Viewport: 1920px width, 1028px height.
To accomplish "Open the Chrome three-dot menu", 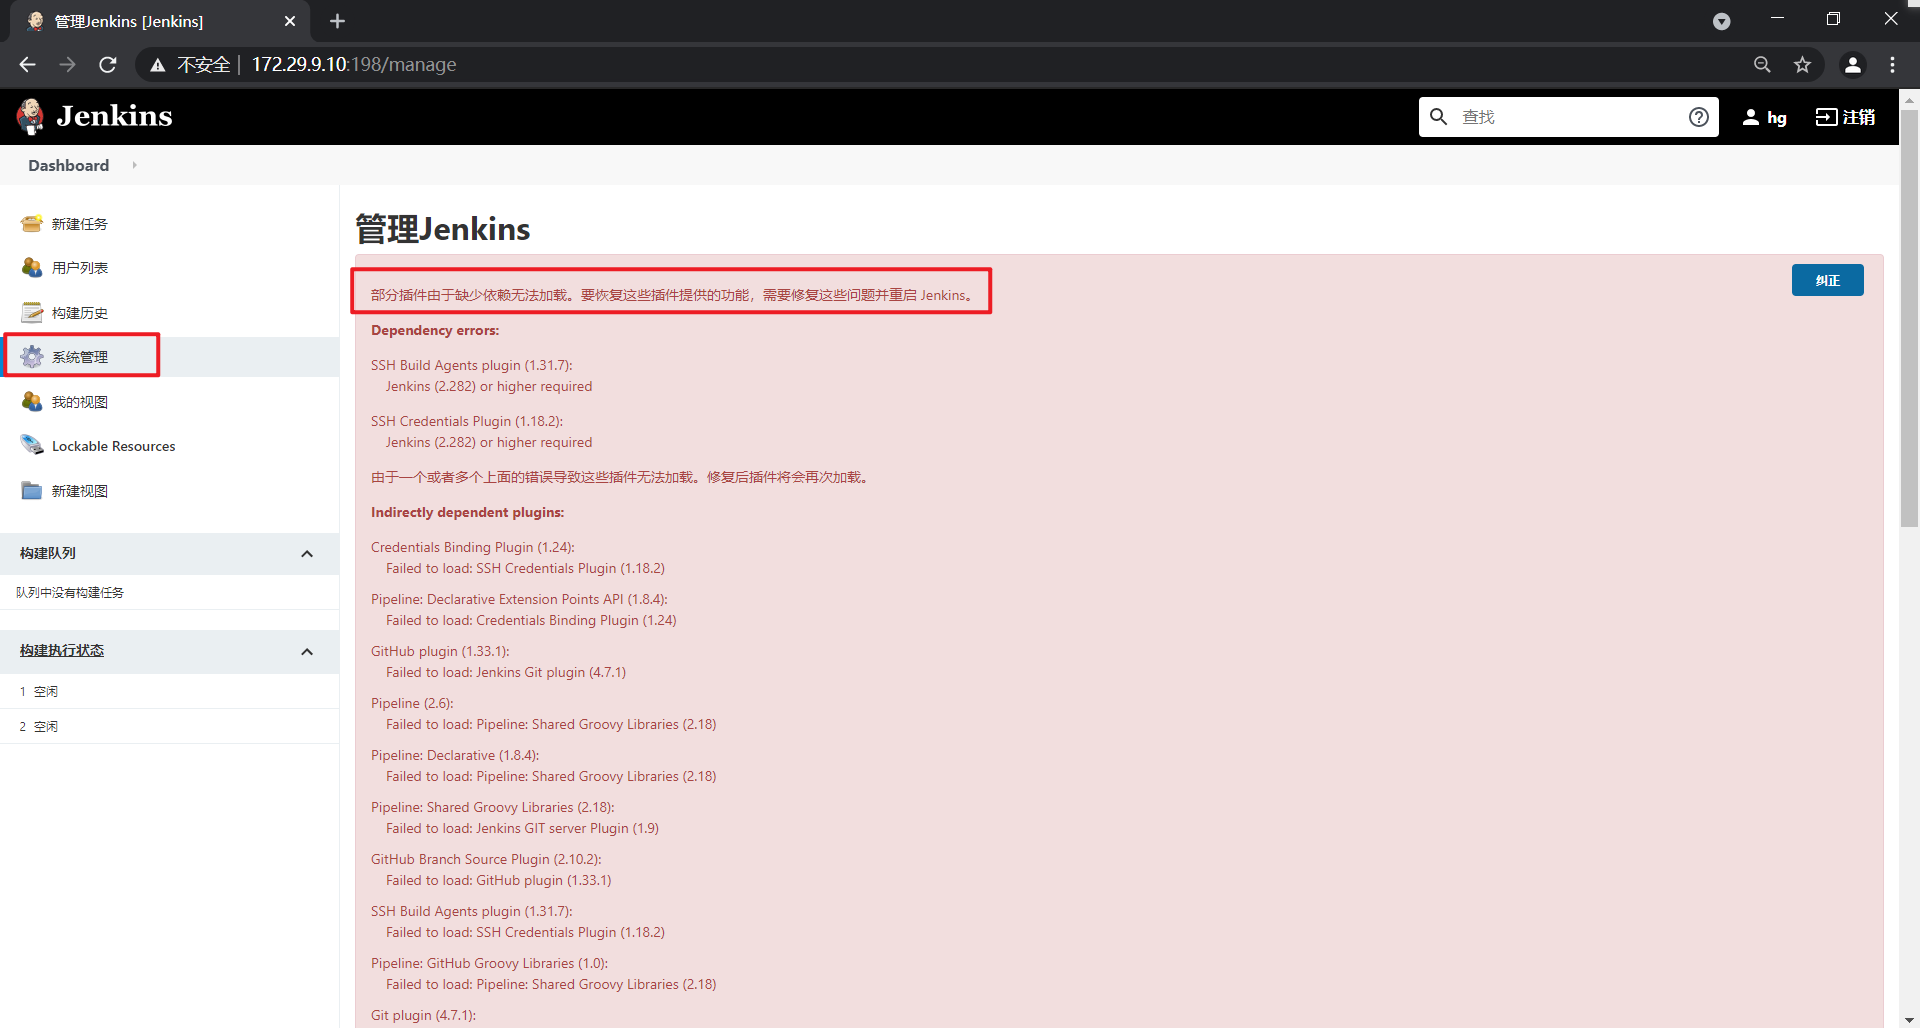I will [x=1892, y=64].
